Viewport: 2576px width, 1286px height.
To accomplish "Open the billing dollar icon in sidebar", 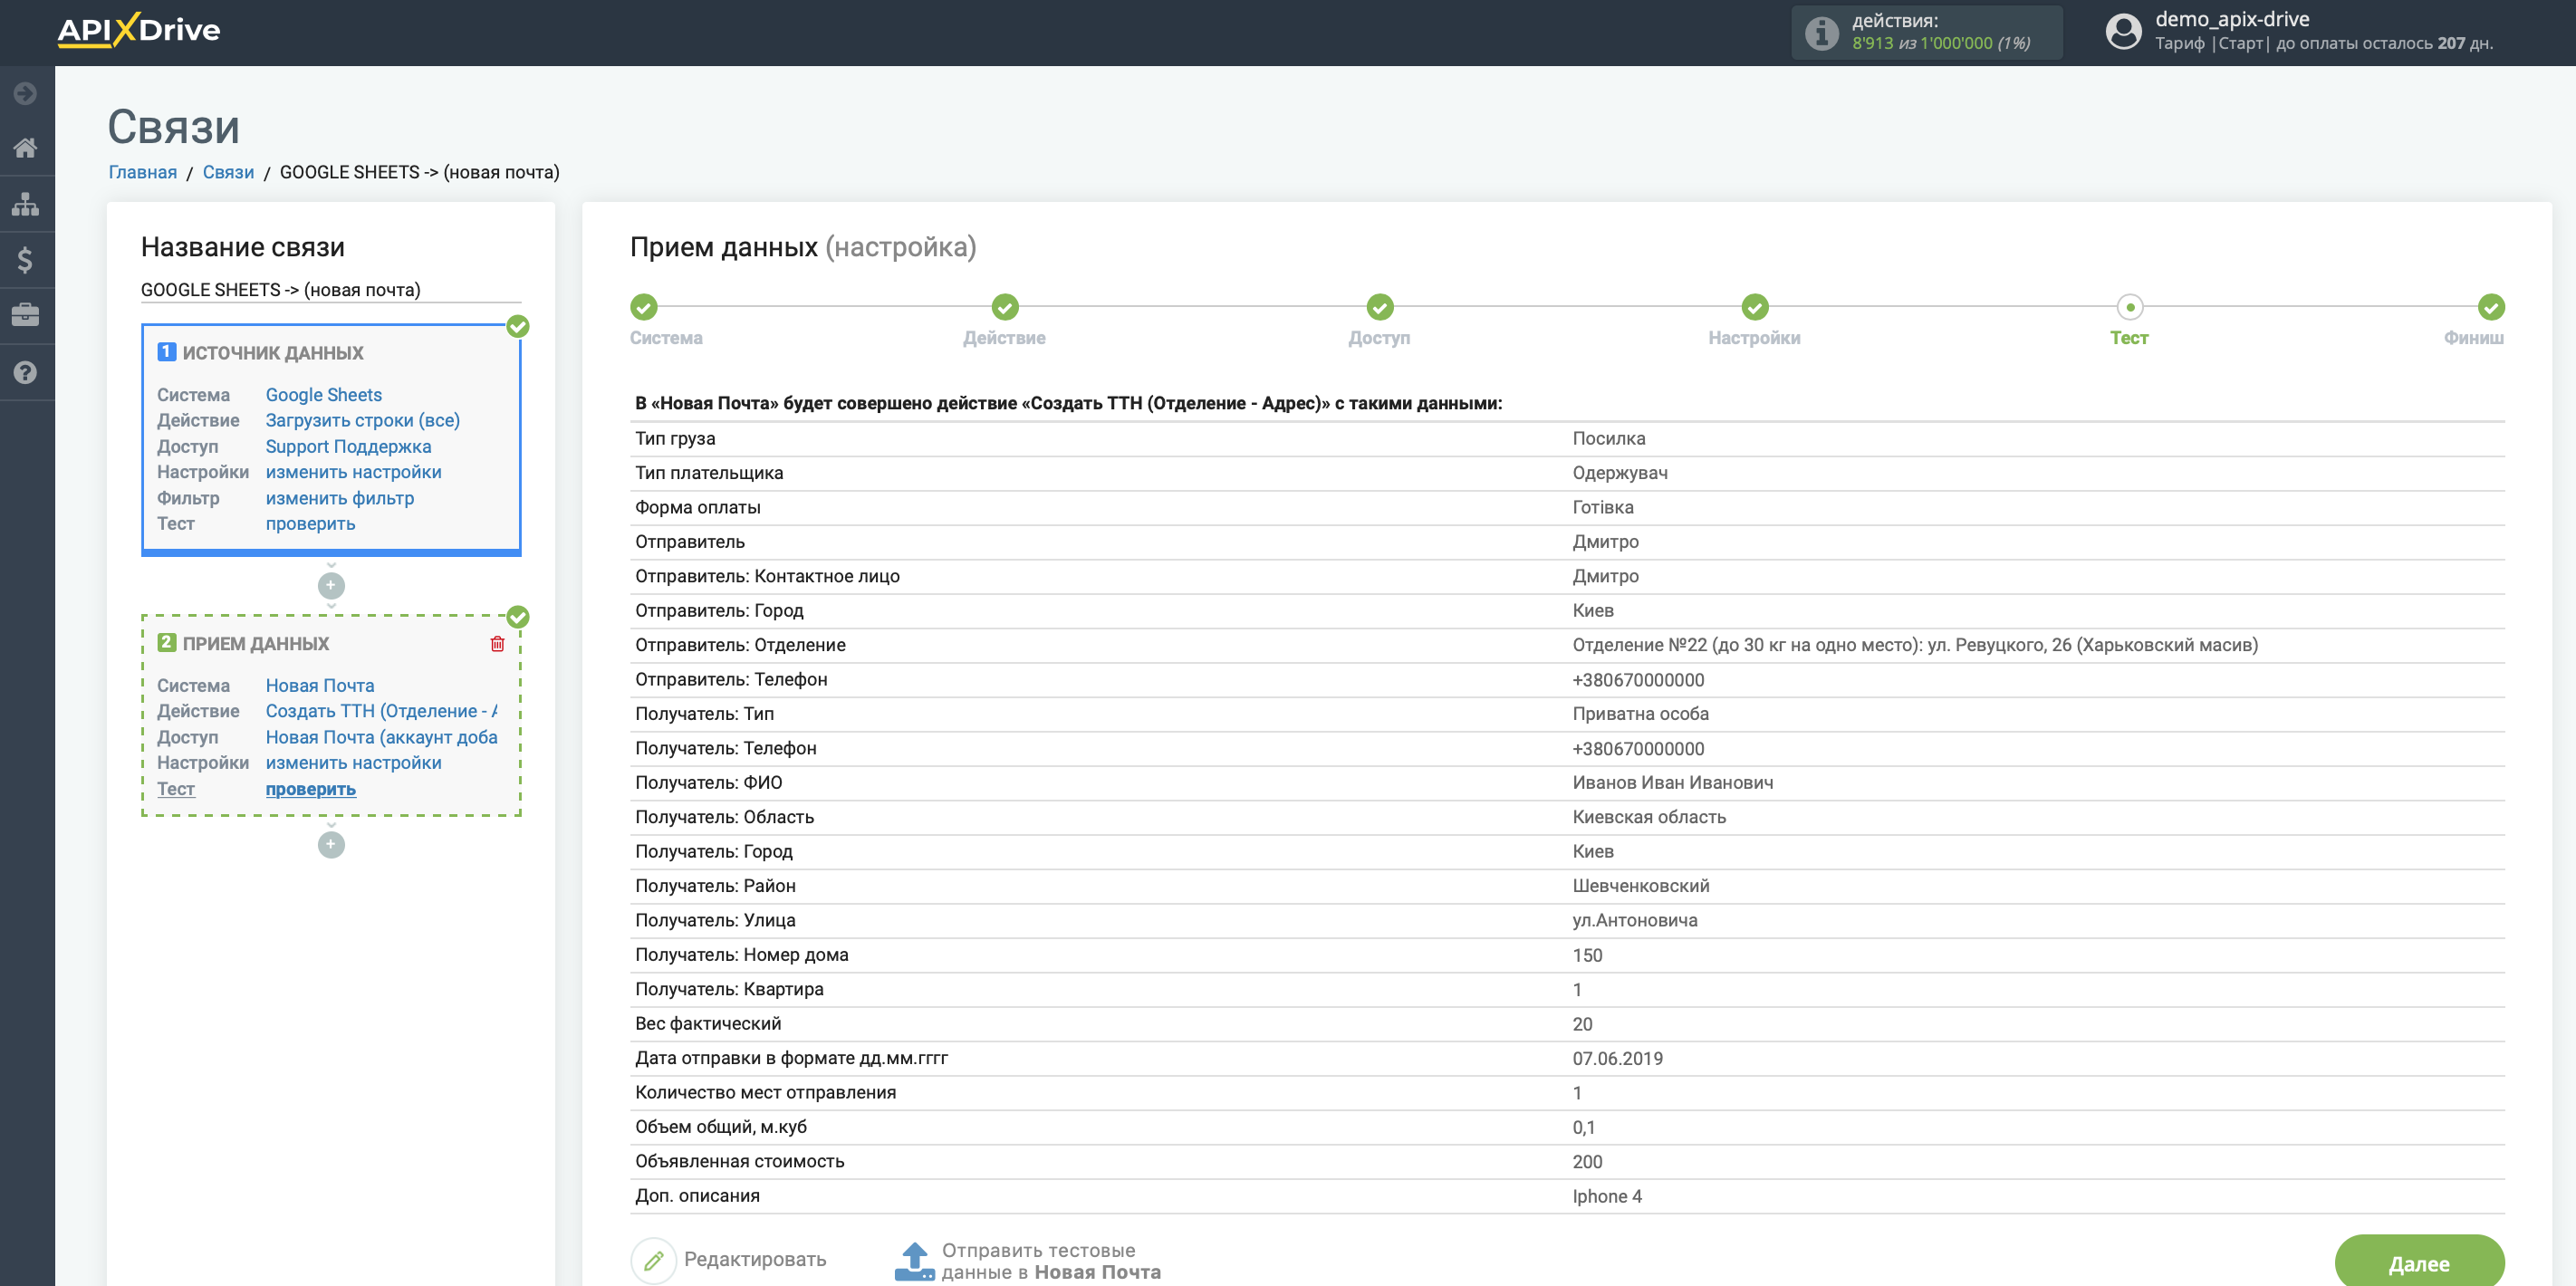I will pos(26,260).
